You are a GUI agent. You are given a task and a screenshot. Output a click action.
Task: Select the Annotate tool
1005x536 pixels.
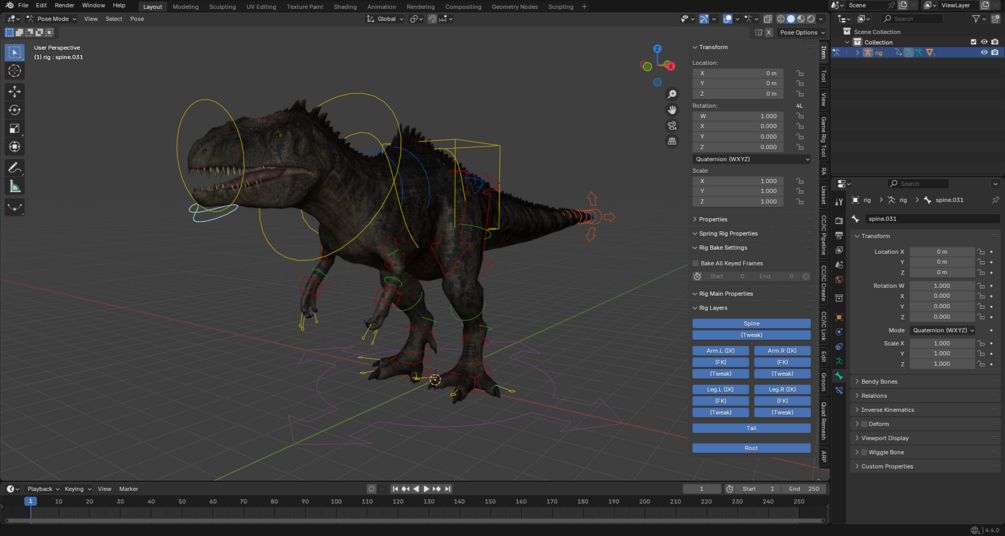(15, 167)
